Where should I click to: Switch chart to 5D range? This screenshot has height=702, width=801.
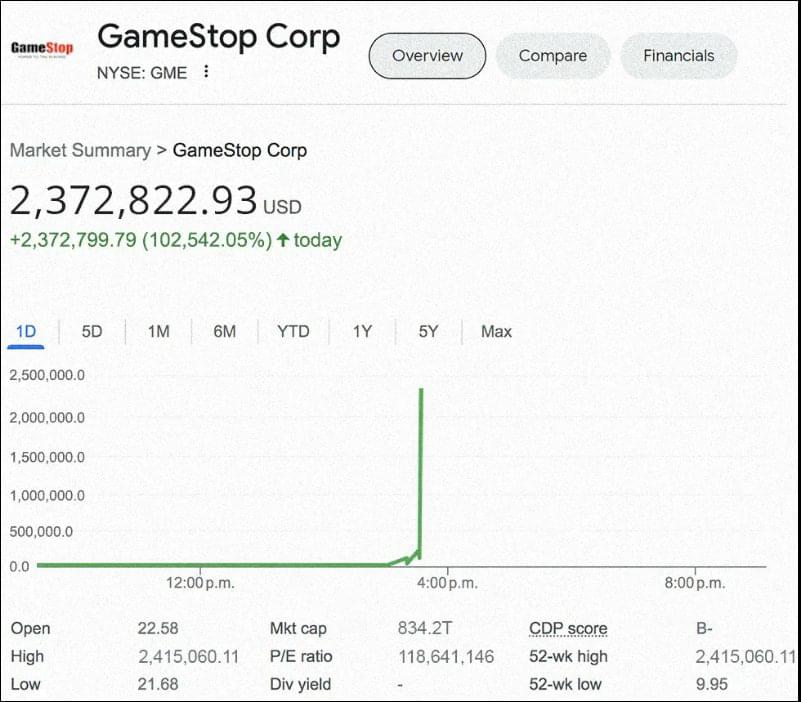click(x=92, y=332)
